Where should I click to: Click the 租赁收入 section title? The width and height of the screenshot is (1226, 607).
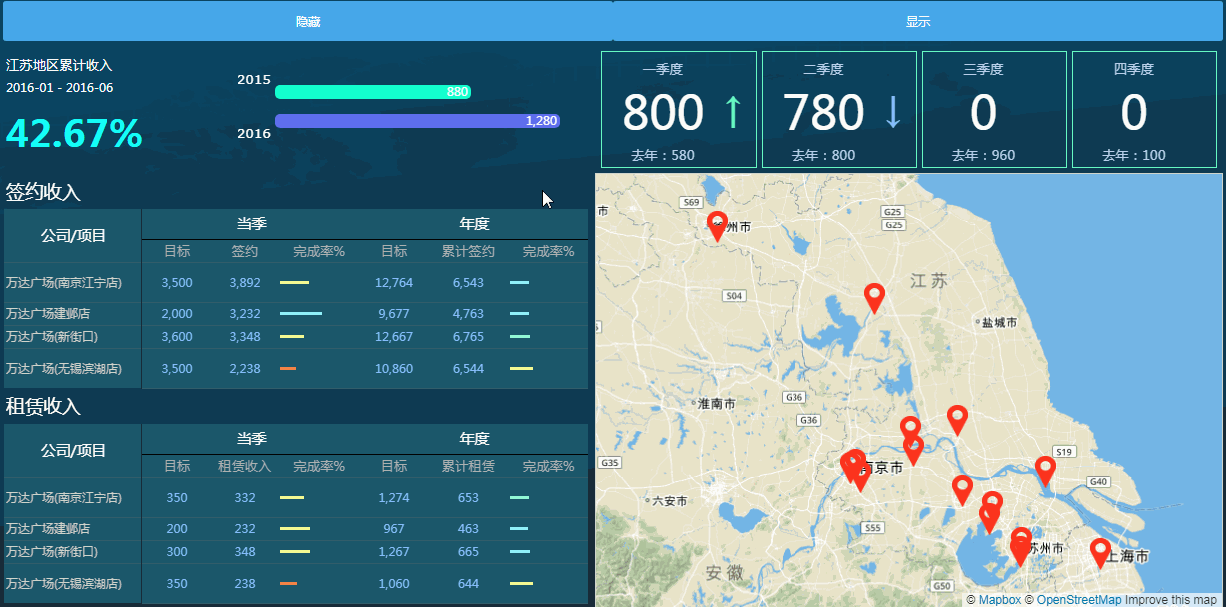(x=43, y=407)
